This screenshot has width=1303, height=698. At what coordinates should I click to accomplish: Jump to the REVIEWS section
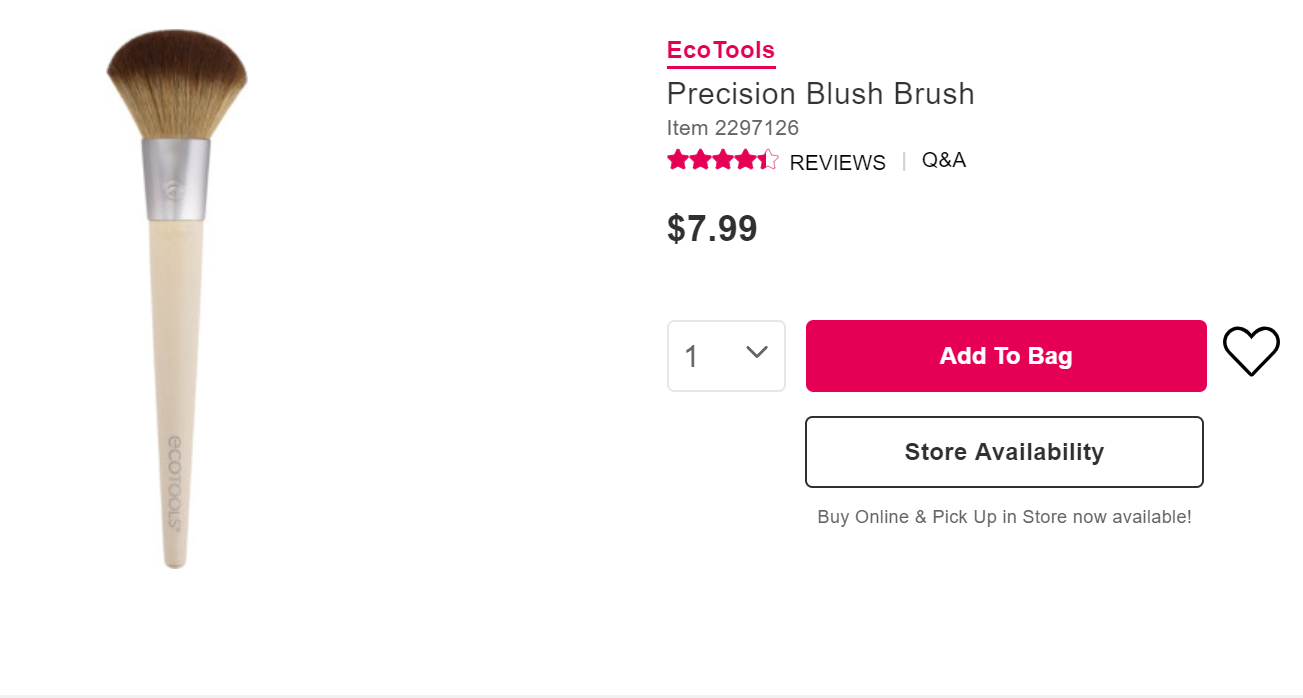[x=838, y=163]
